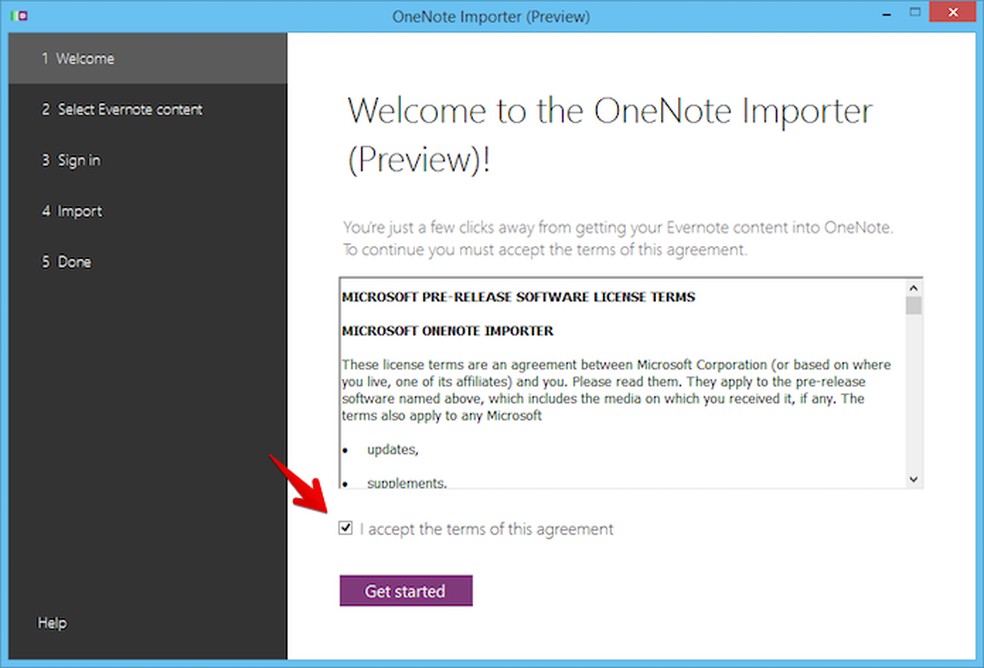Click the OneNote Importer app icon in title bar

(19, 15)
